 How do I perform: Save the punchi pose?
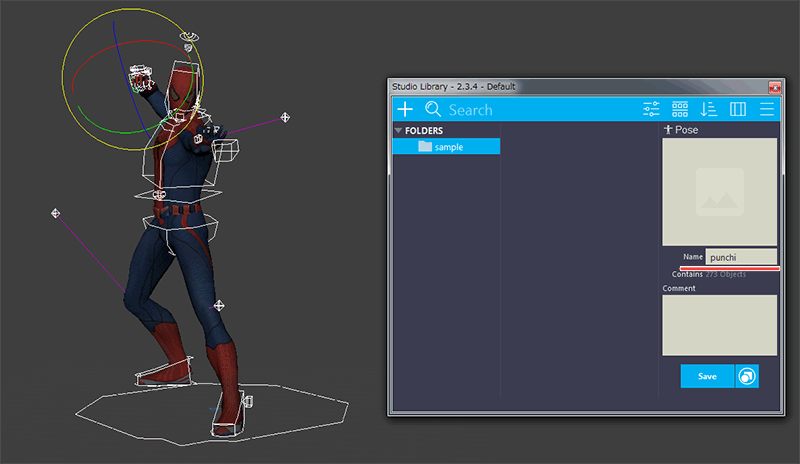(707, 376)
